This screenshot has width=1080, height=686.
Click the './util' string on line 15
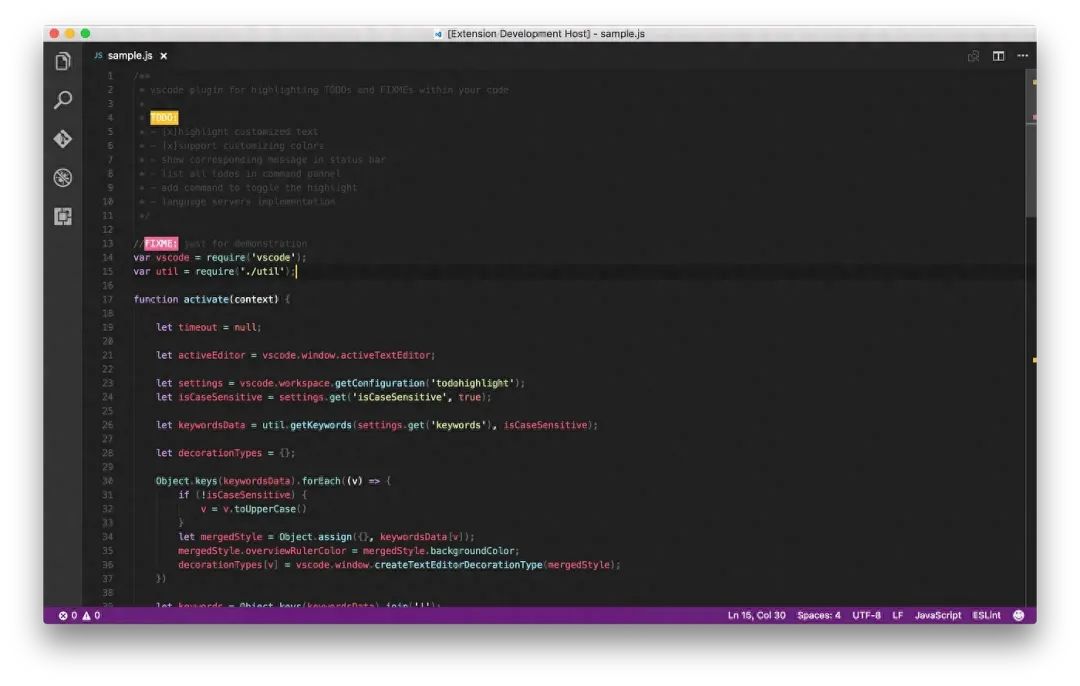click(262, 271)
